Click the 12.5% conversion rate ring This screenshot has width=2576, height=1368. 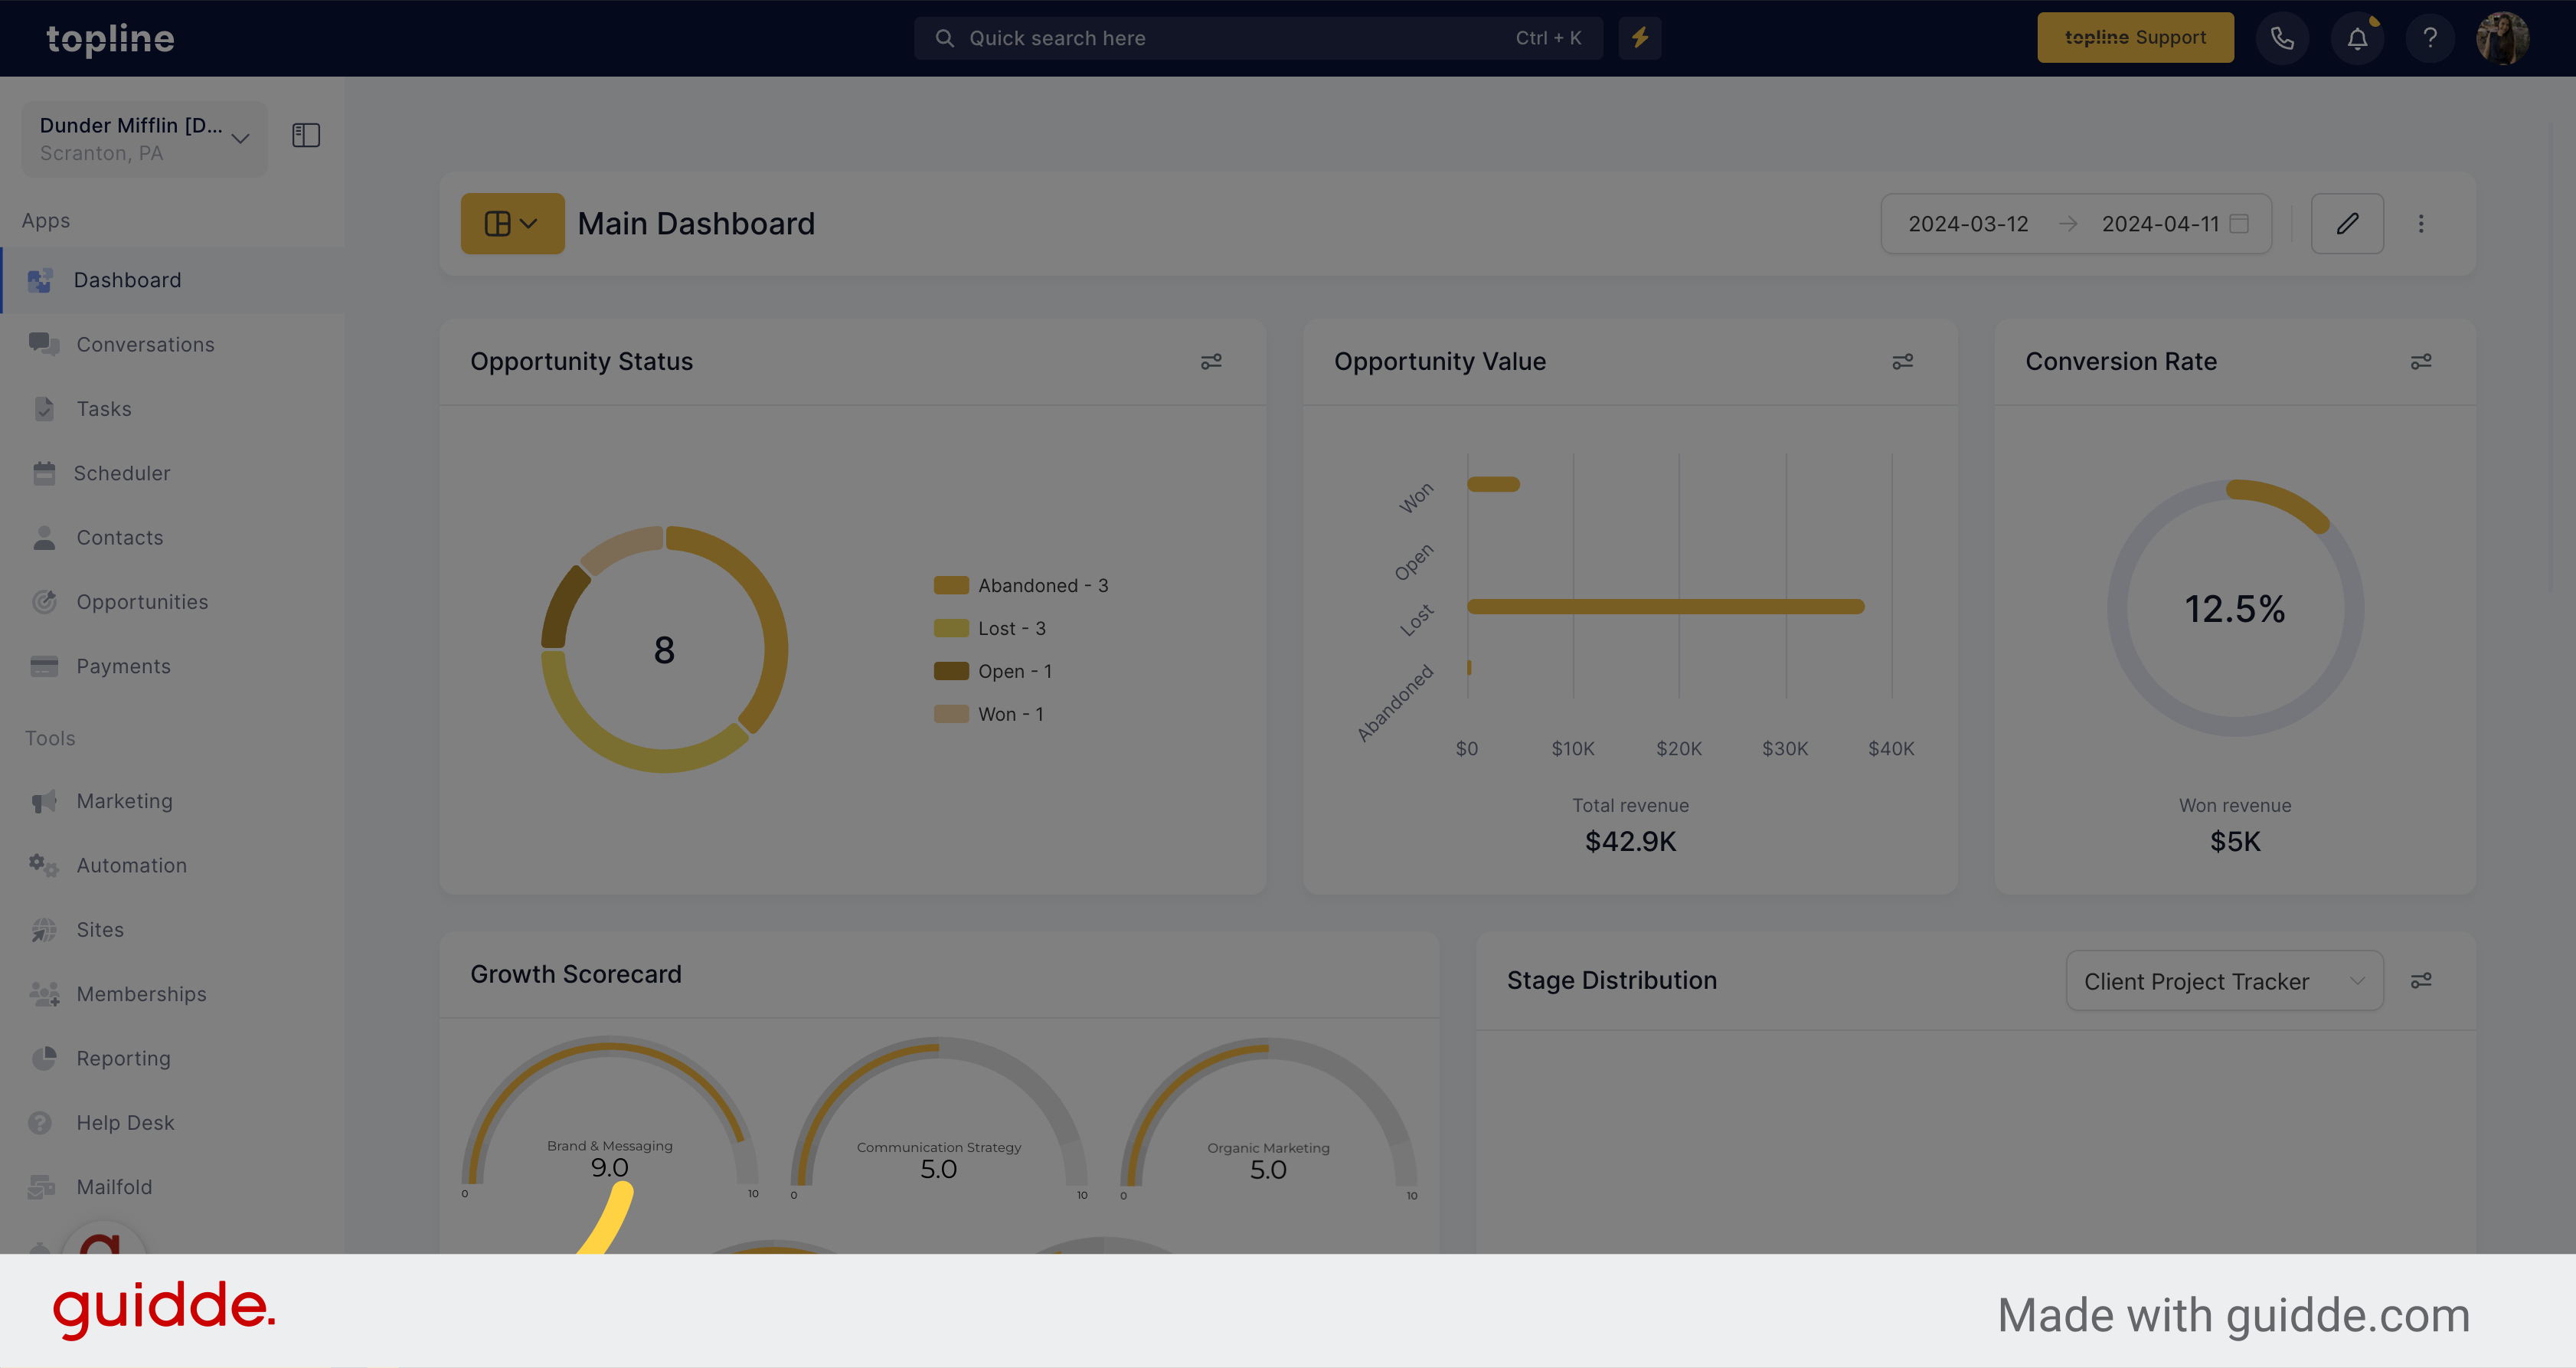[x=2235, y=608]
